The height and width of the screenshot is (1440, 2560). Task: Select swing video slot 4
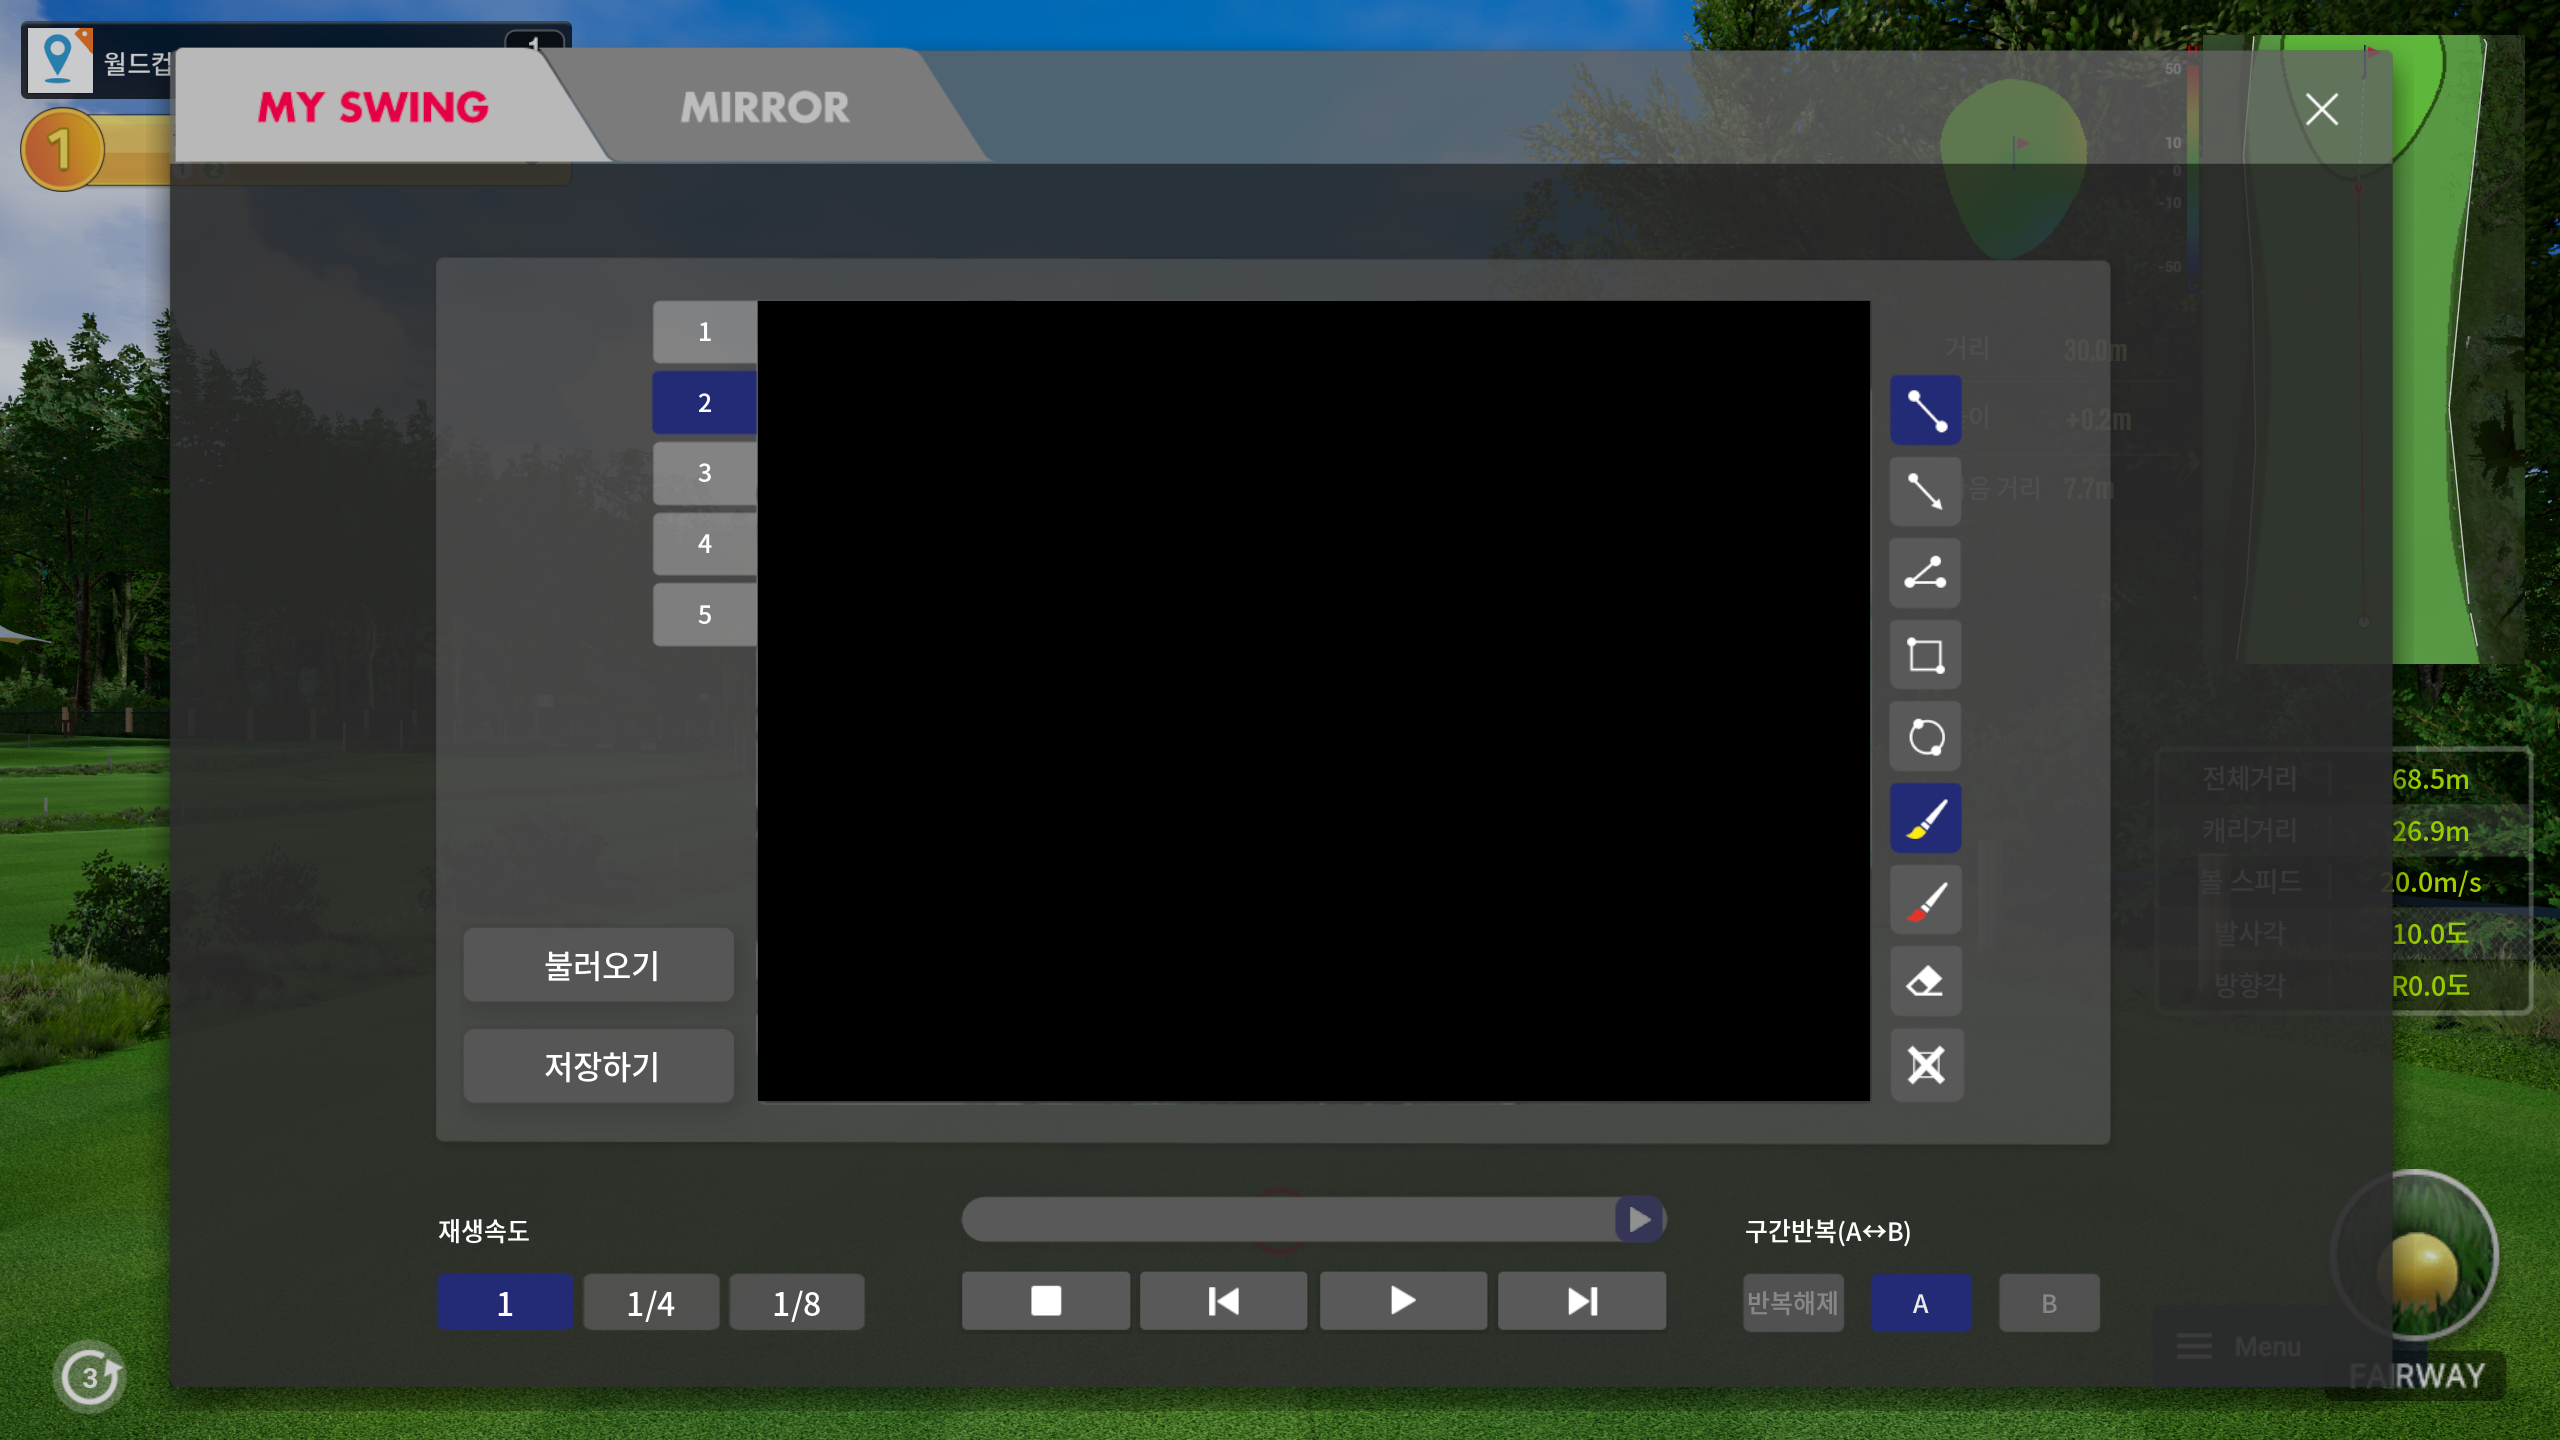(x=704, y=544)
